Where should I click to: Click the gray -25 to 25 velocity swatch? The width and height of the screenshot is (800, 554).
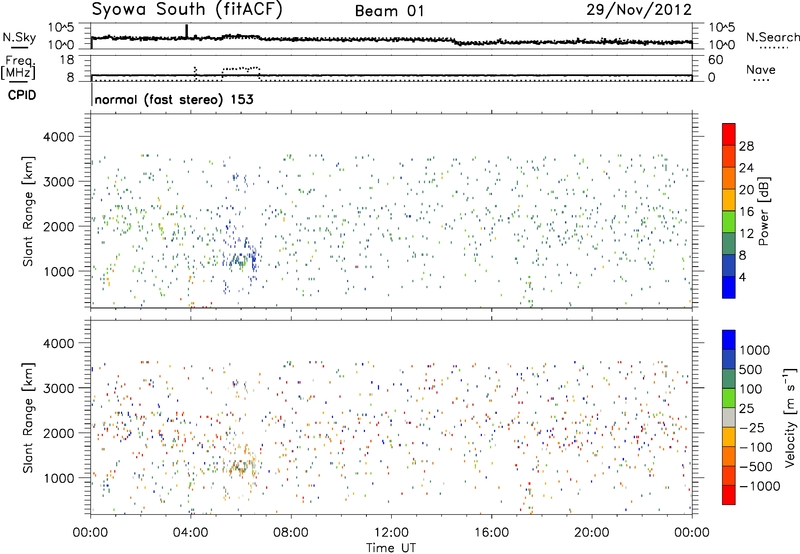point(729,418)
